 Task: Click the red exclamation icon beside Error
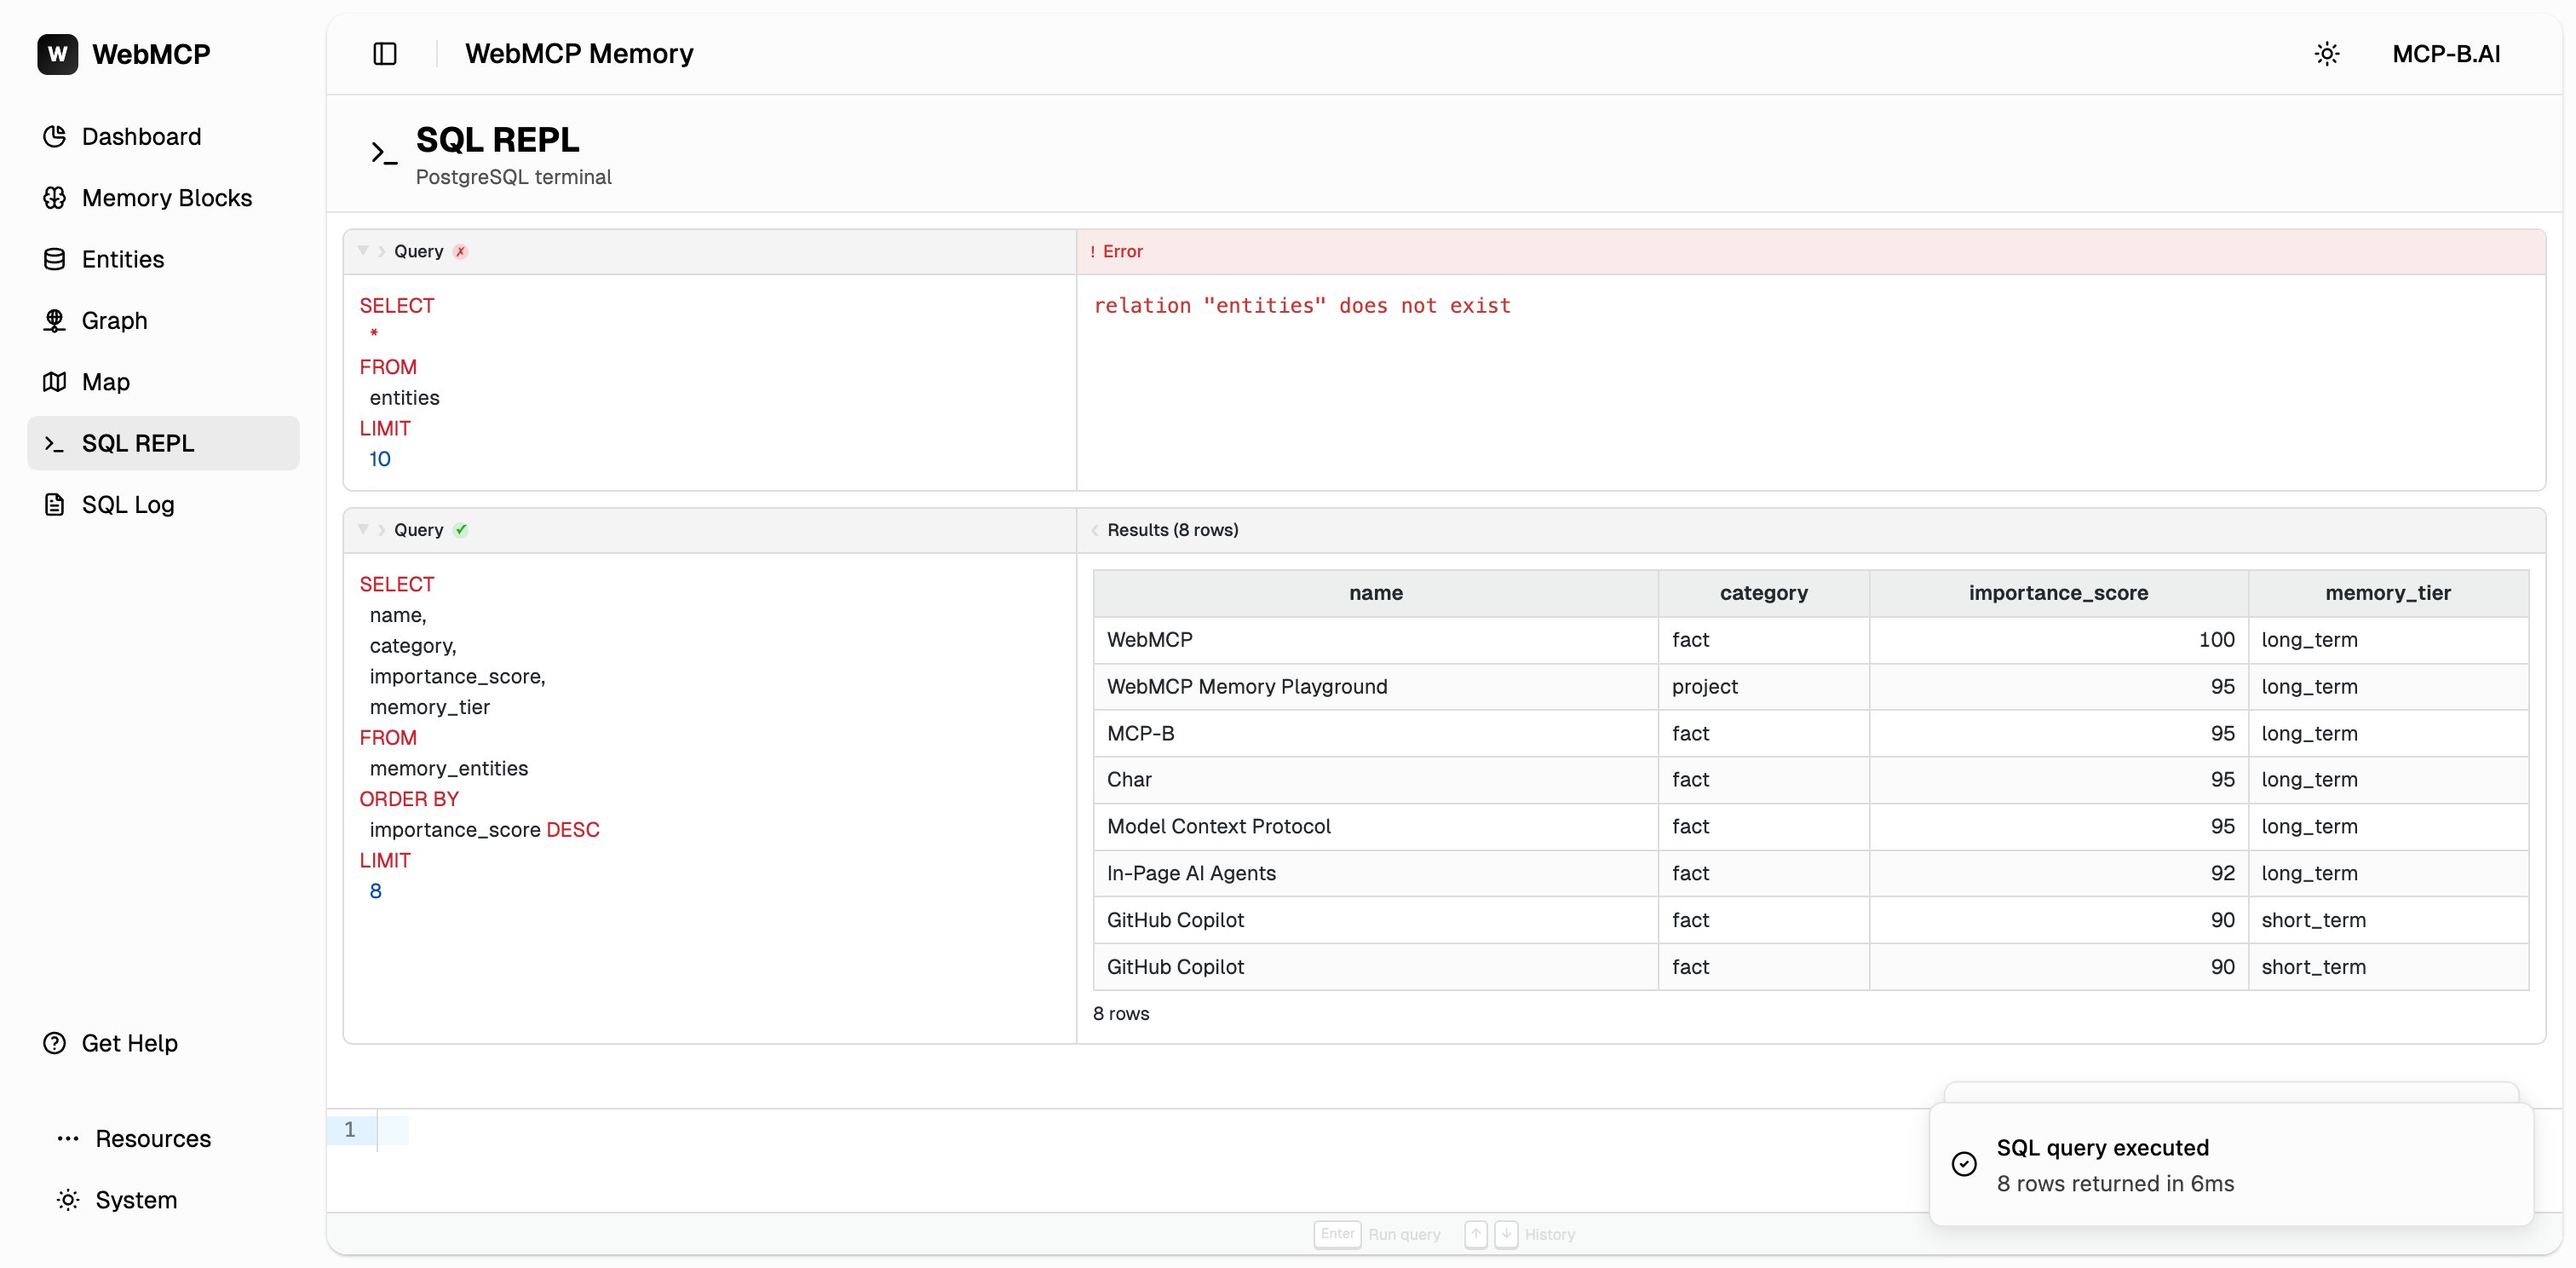[1092, 252]
